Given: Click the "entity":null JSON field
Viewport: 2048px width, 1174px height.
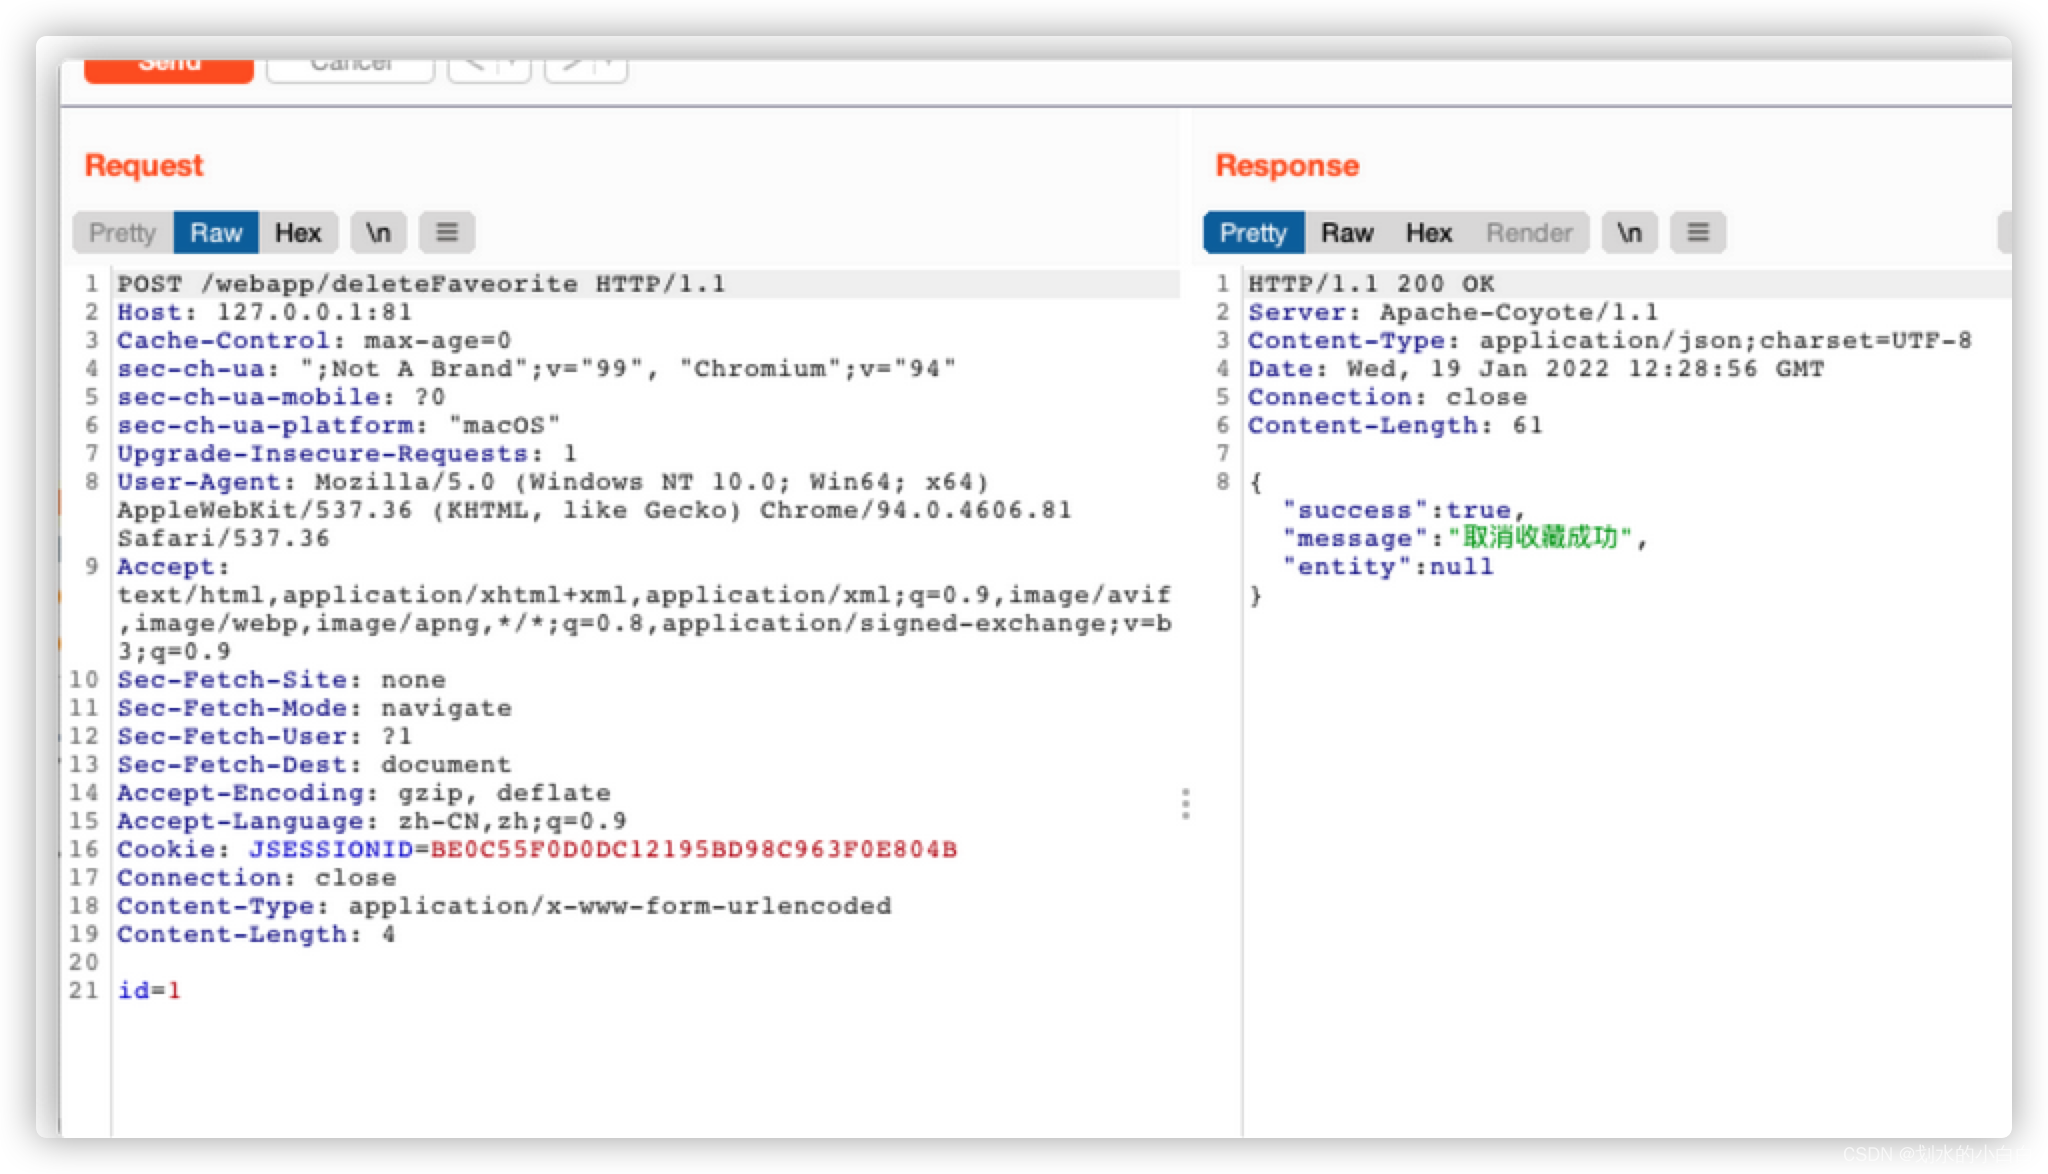Looking at the screenshot, I should click(1388, 567).
